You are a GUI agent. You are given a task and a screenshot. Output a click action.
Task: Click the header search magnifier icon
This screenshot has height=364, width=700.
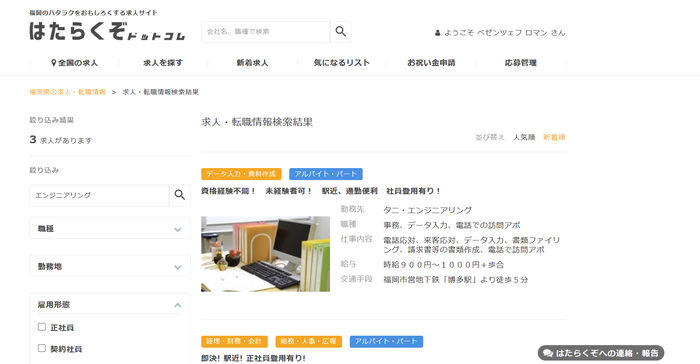(341, 32)
